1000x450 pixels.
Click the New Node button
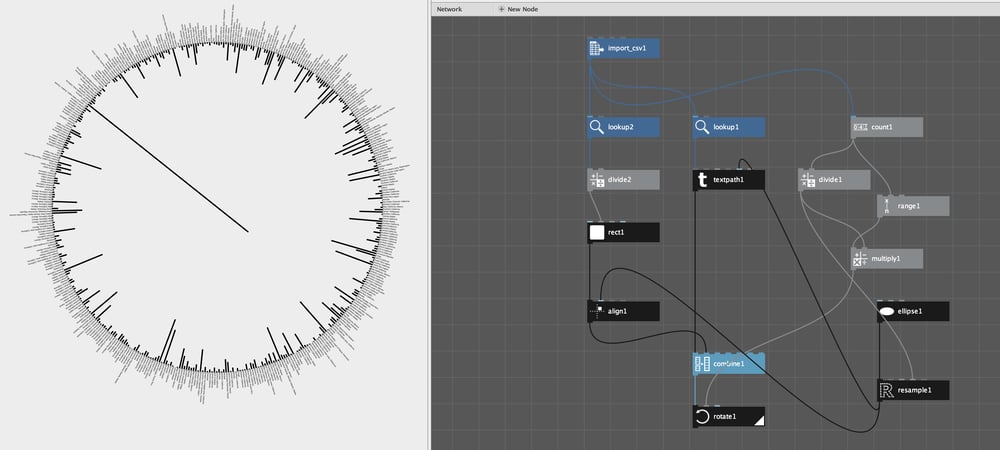click(518, 9)
